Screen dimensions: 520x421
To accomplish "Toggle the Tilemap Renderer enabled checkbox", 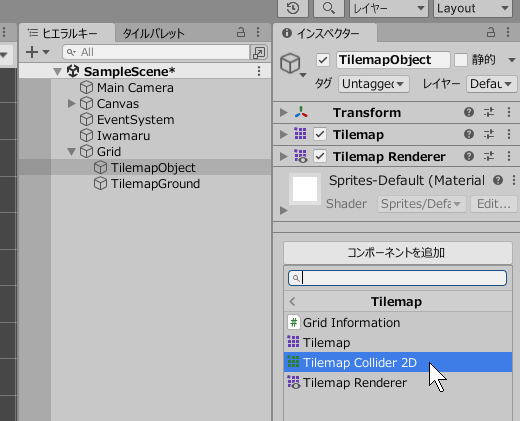I will coord(320,156).
